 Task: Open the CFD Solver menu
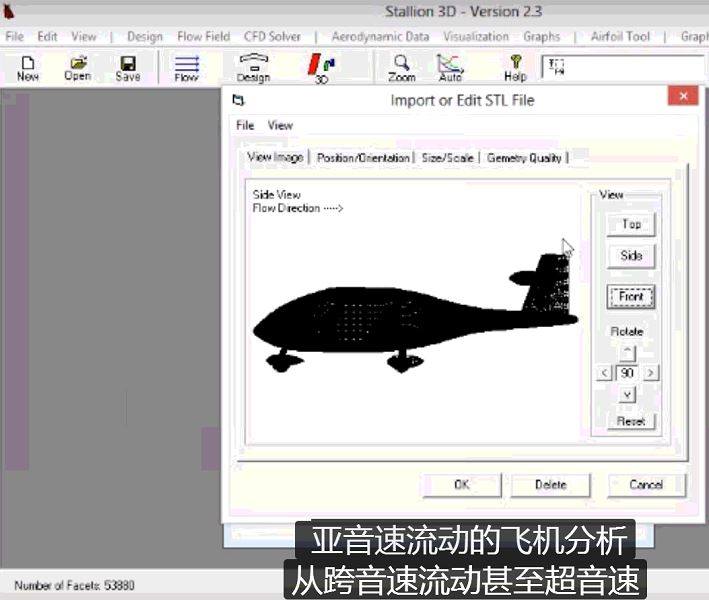coord(272,37)
